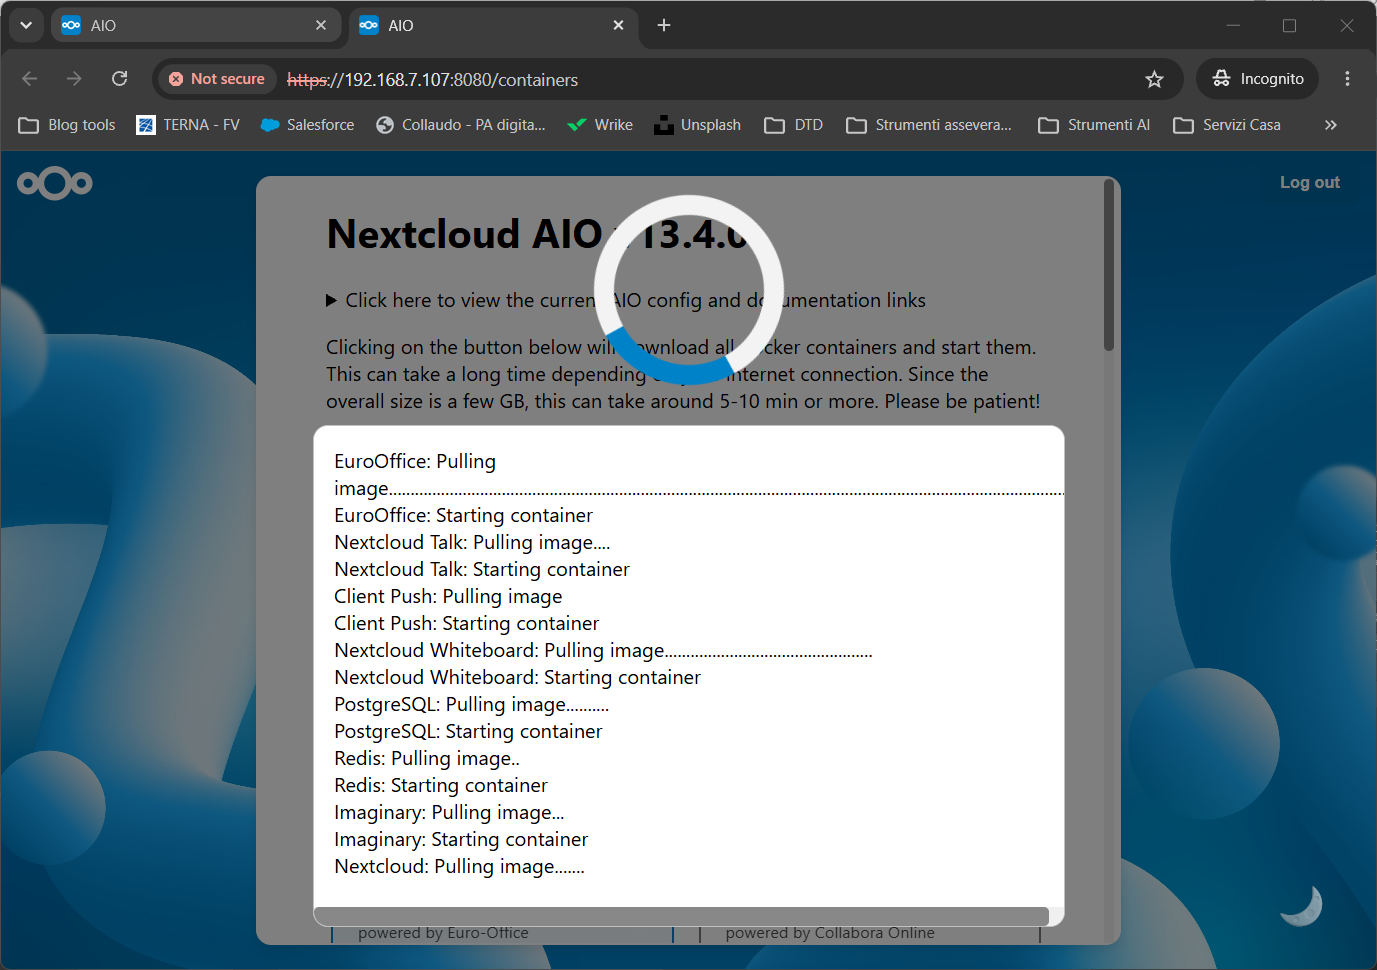This screenshot has width=1377, height=970.
Task: Show more bookmarks via double chevron
Action: [x=1330, y=125]
